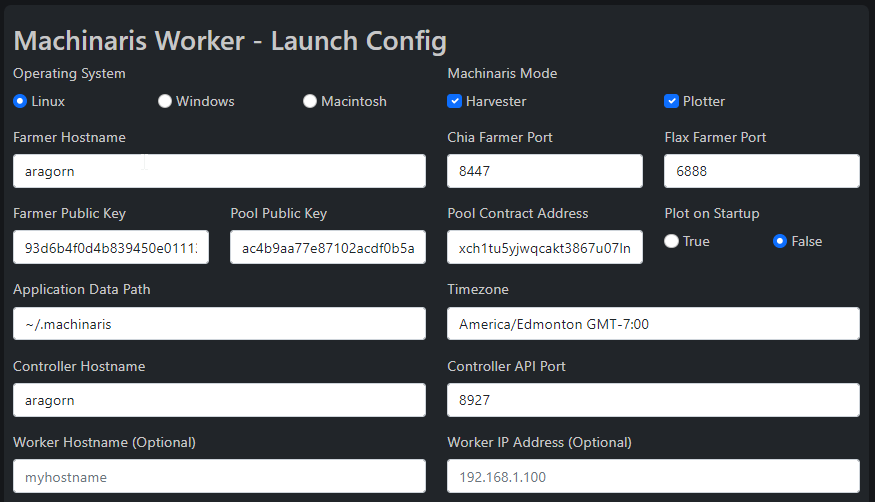The height and width of the screenshot is (502, 875).
Task: Select the Linux operating system radio button
Action: 20,101
